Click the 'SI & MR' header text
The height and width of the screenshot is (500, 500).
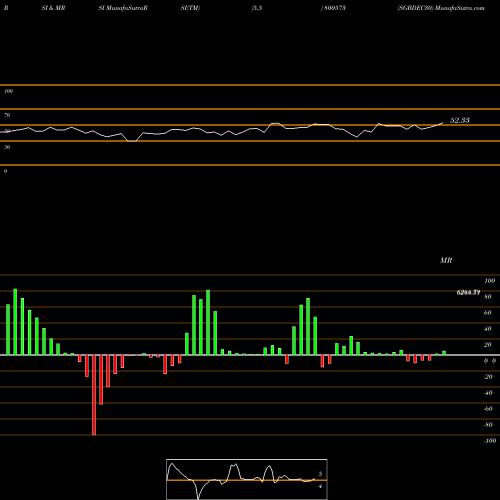tap(53, 8)
